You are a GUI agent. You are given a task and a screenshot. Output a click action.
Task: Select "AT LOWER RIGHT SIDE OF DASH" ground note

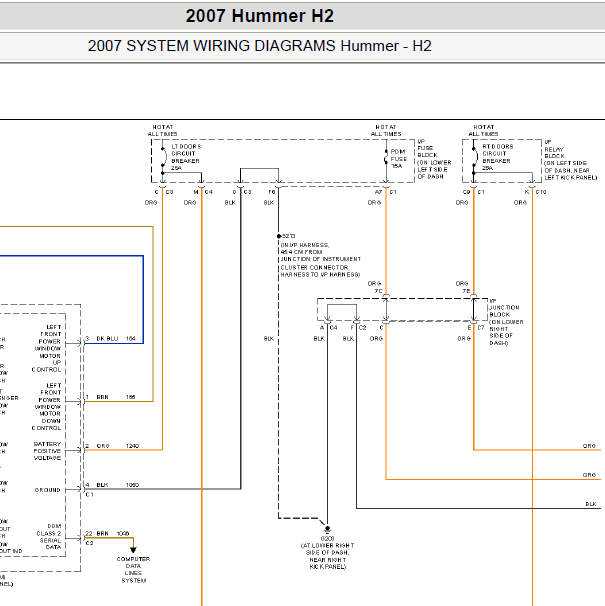coord(327,556)
